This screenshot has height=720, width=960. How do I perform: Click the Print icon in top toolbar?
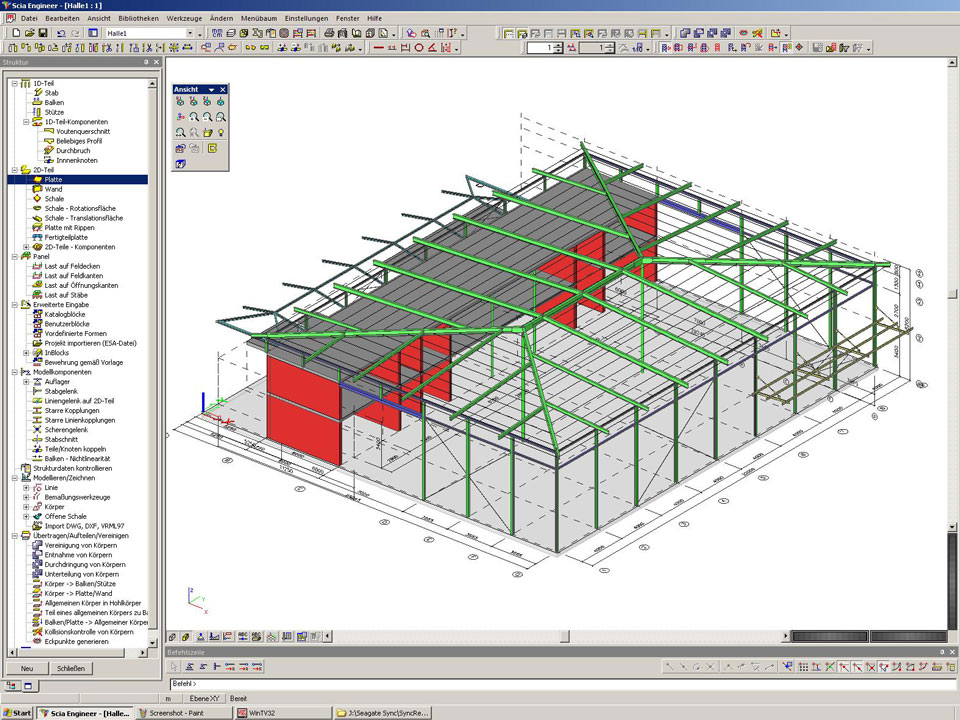coord(327,33)
